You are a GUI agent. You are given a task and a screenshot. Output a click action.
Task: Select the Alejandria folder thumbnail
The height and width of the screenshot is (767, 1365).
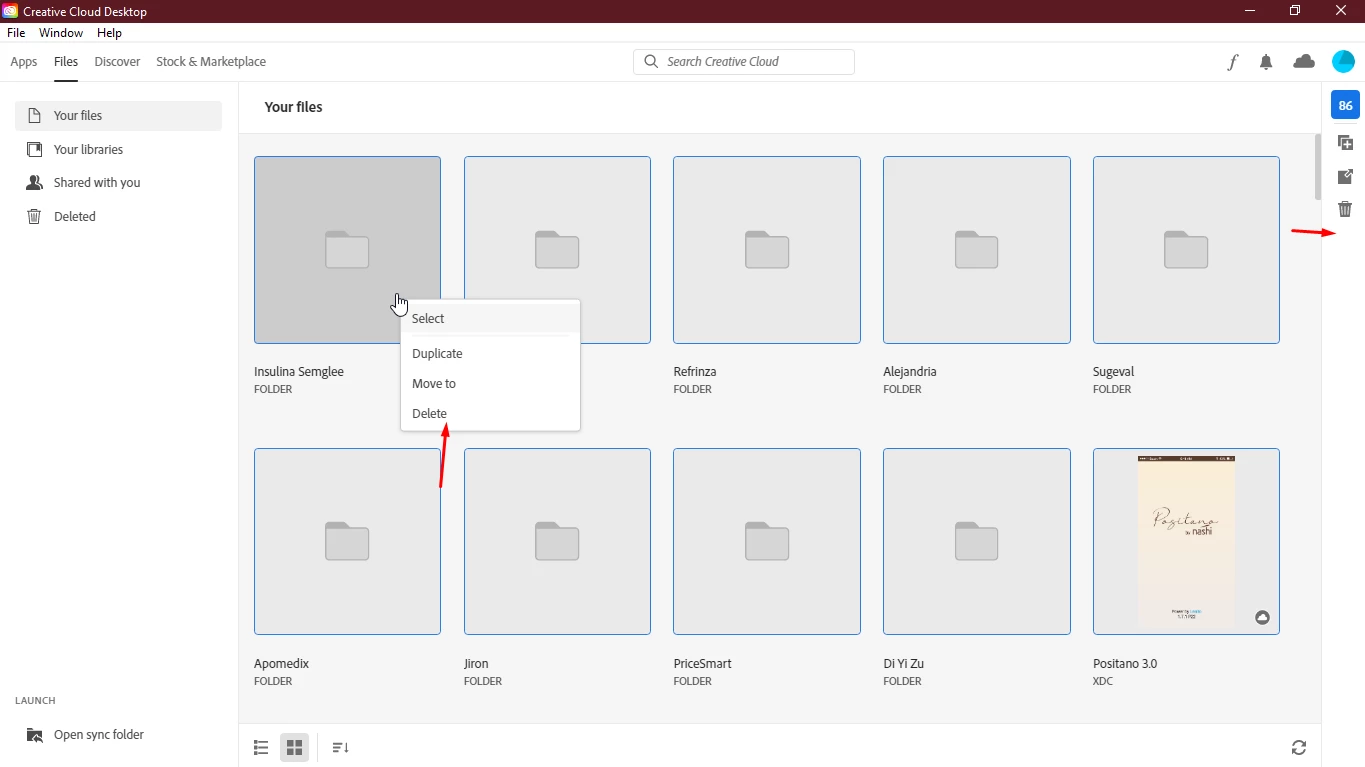pos(977,250)
